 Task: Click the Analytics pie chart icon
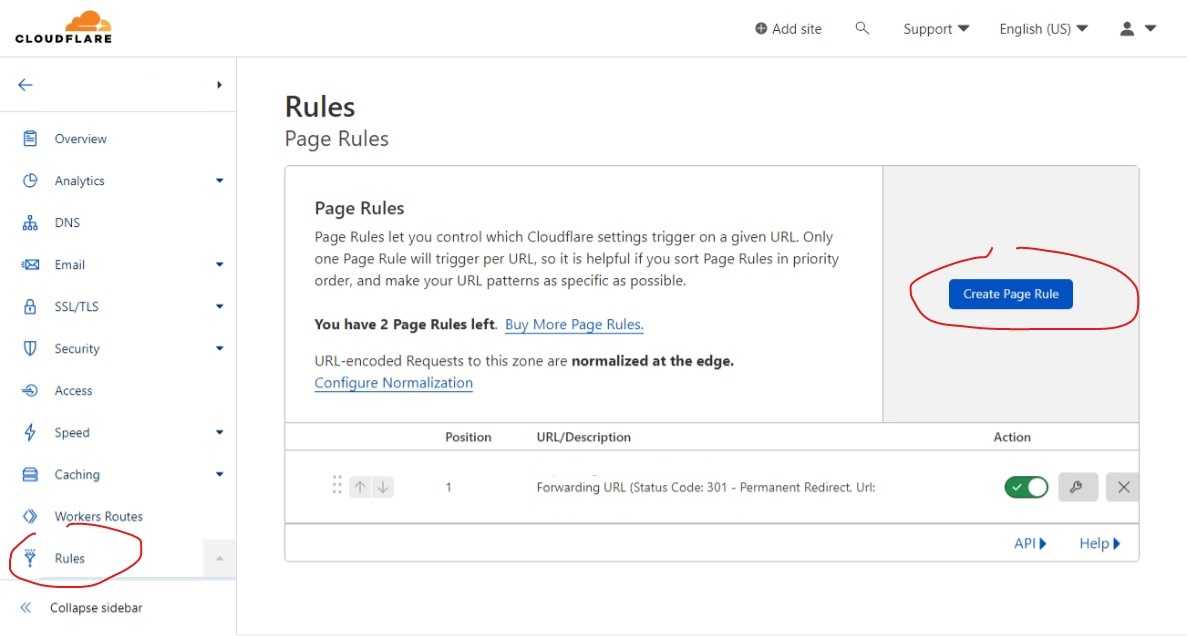(x=30, y=180)
